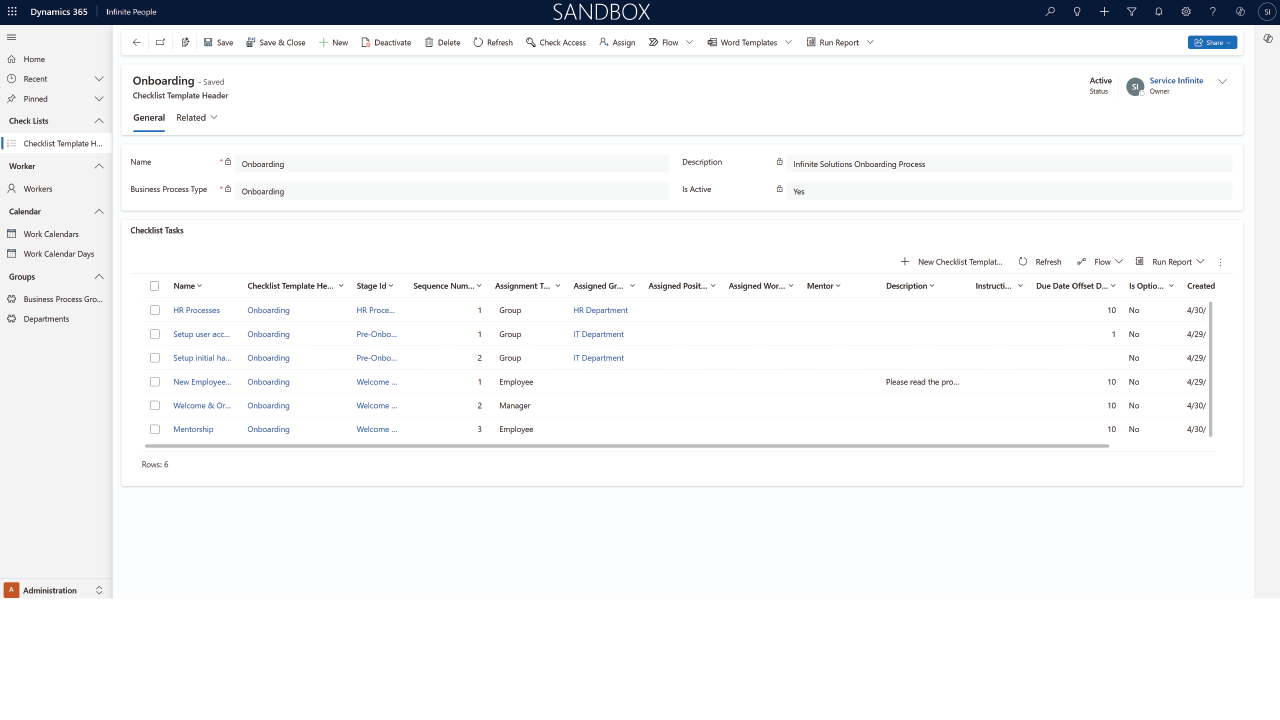Screen dimensions: 1280x720
Task: Open the app launcher waffle icon
Action: tap(12, 12)
